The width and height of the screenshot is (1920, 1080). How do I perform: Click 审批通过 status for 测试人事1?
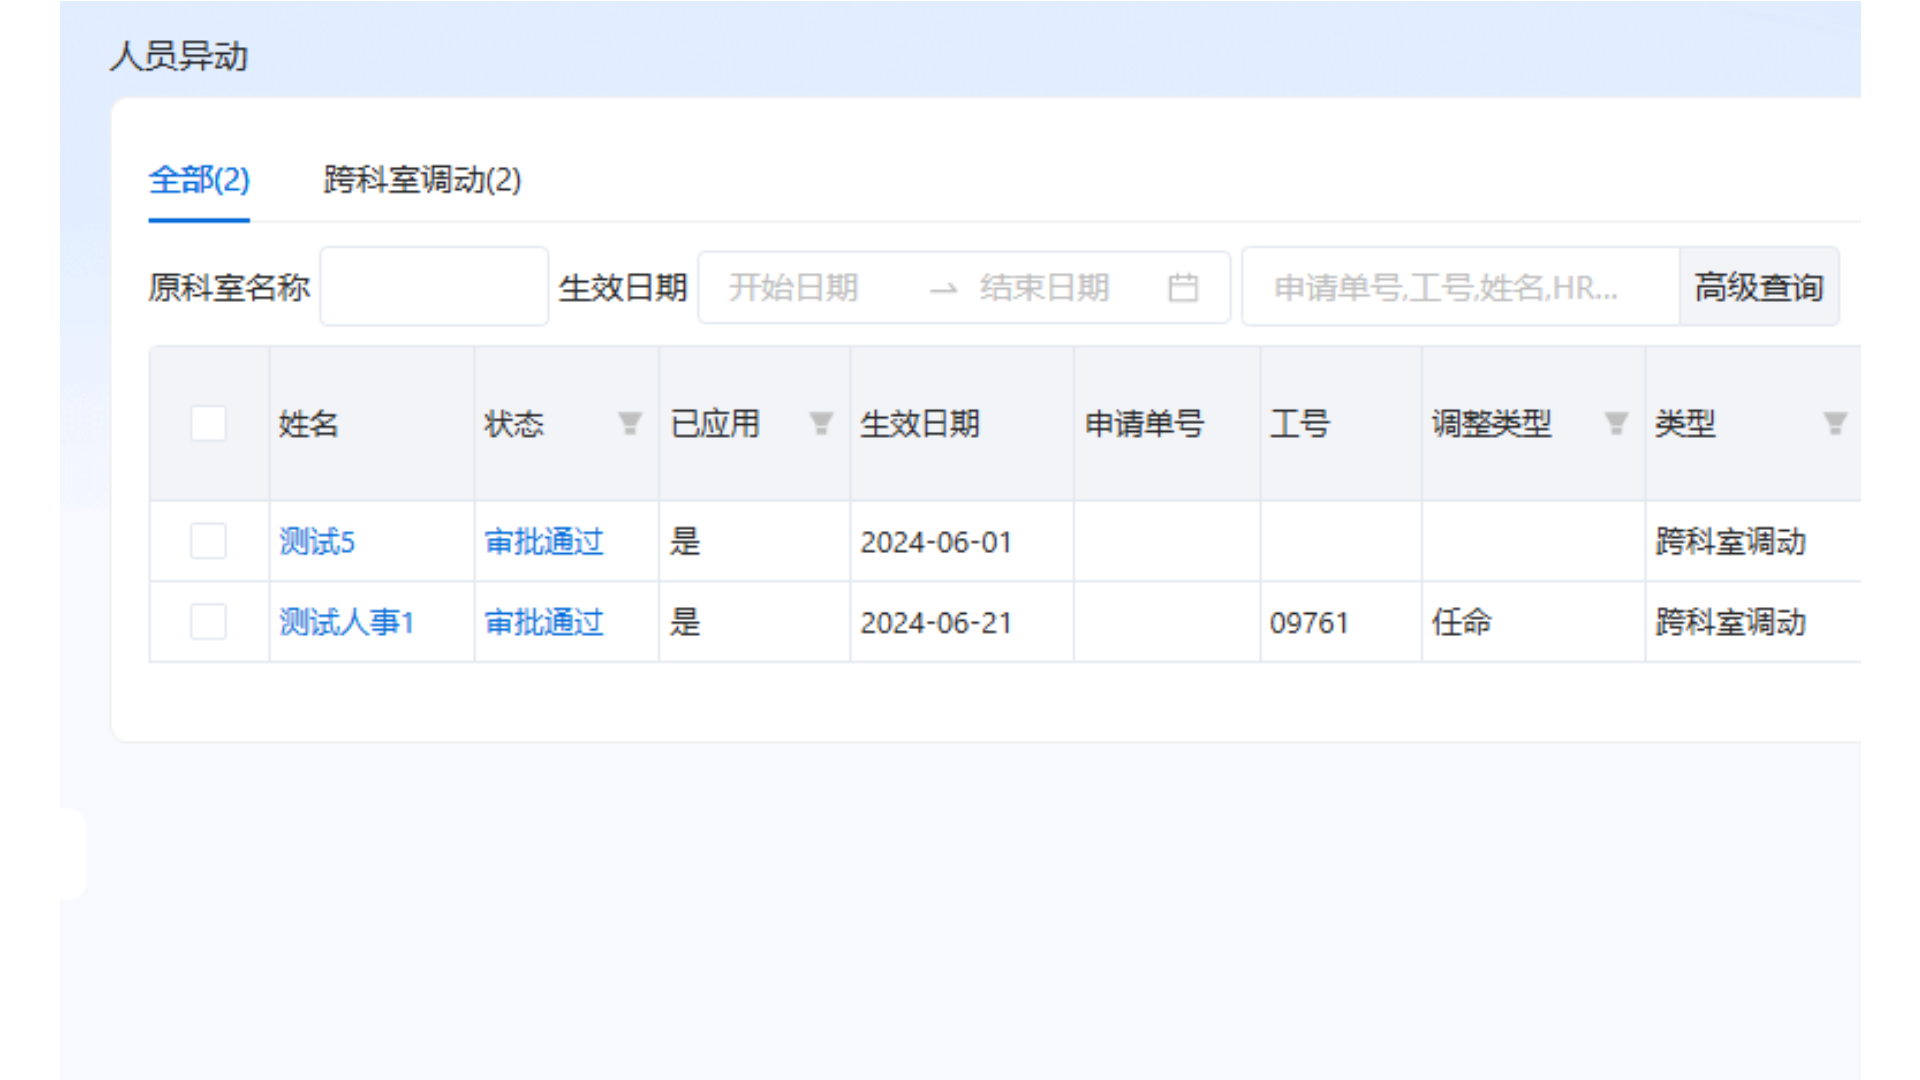point(544,622)
